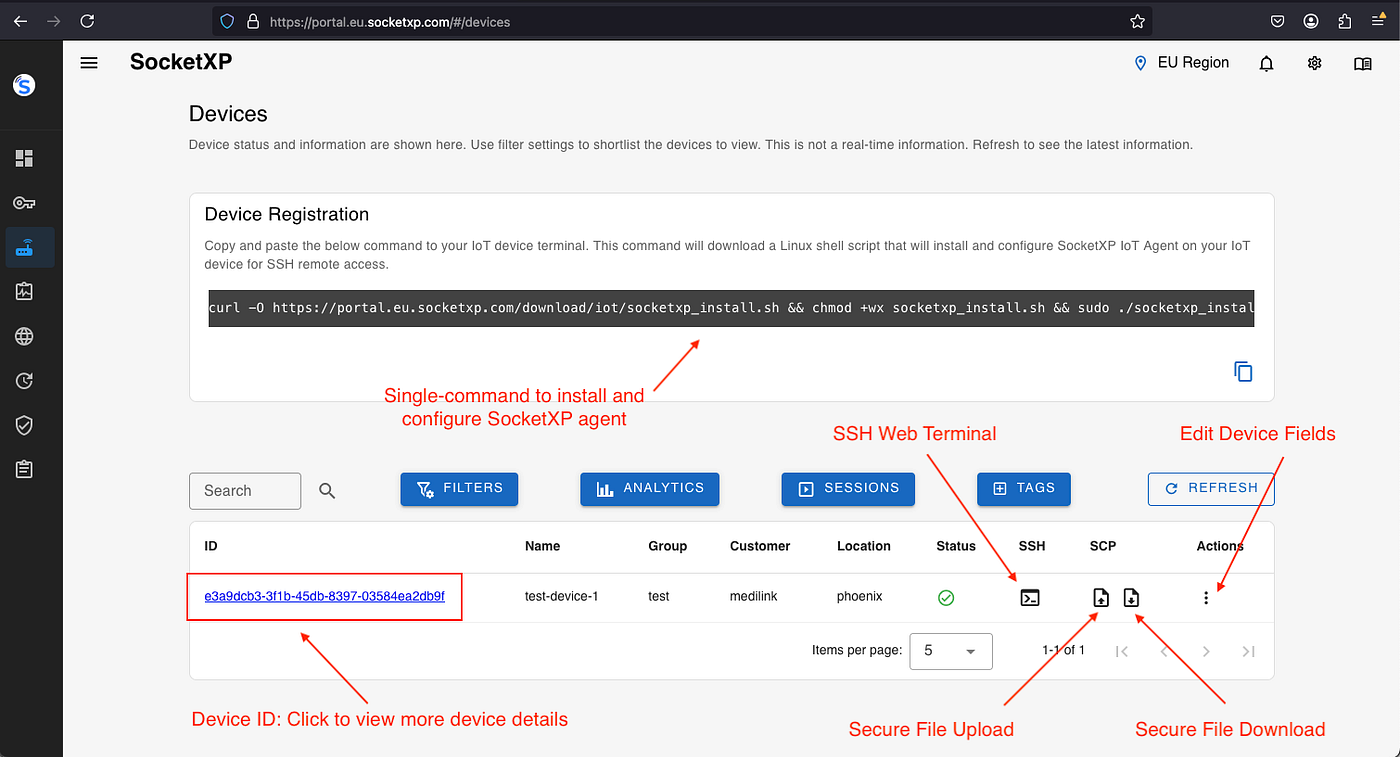The height and width of the screenshot is (757, 1400).
Task: Click the Group column header
Action: point(668,546)
